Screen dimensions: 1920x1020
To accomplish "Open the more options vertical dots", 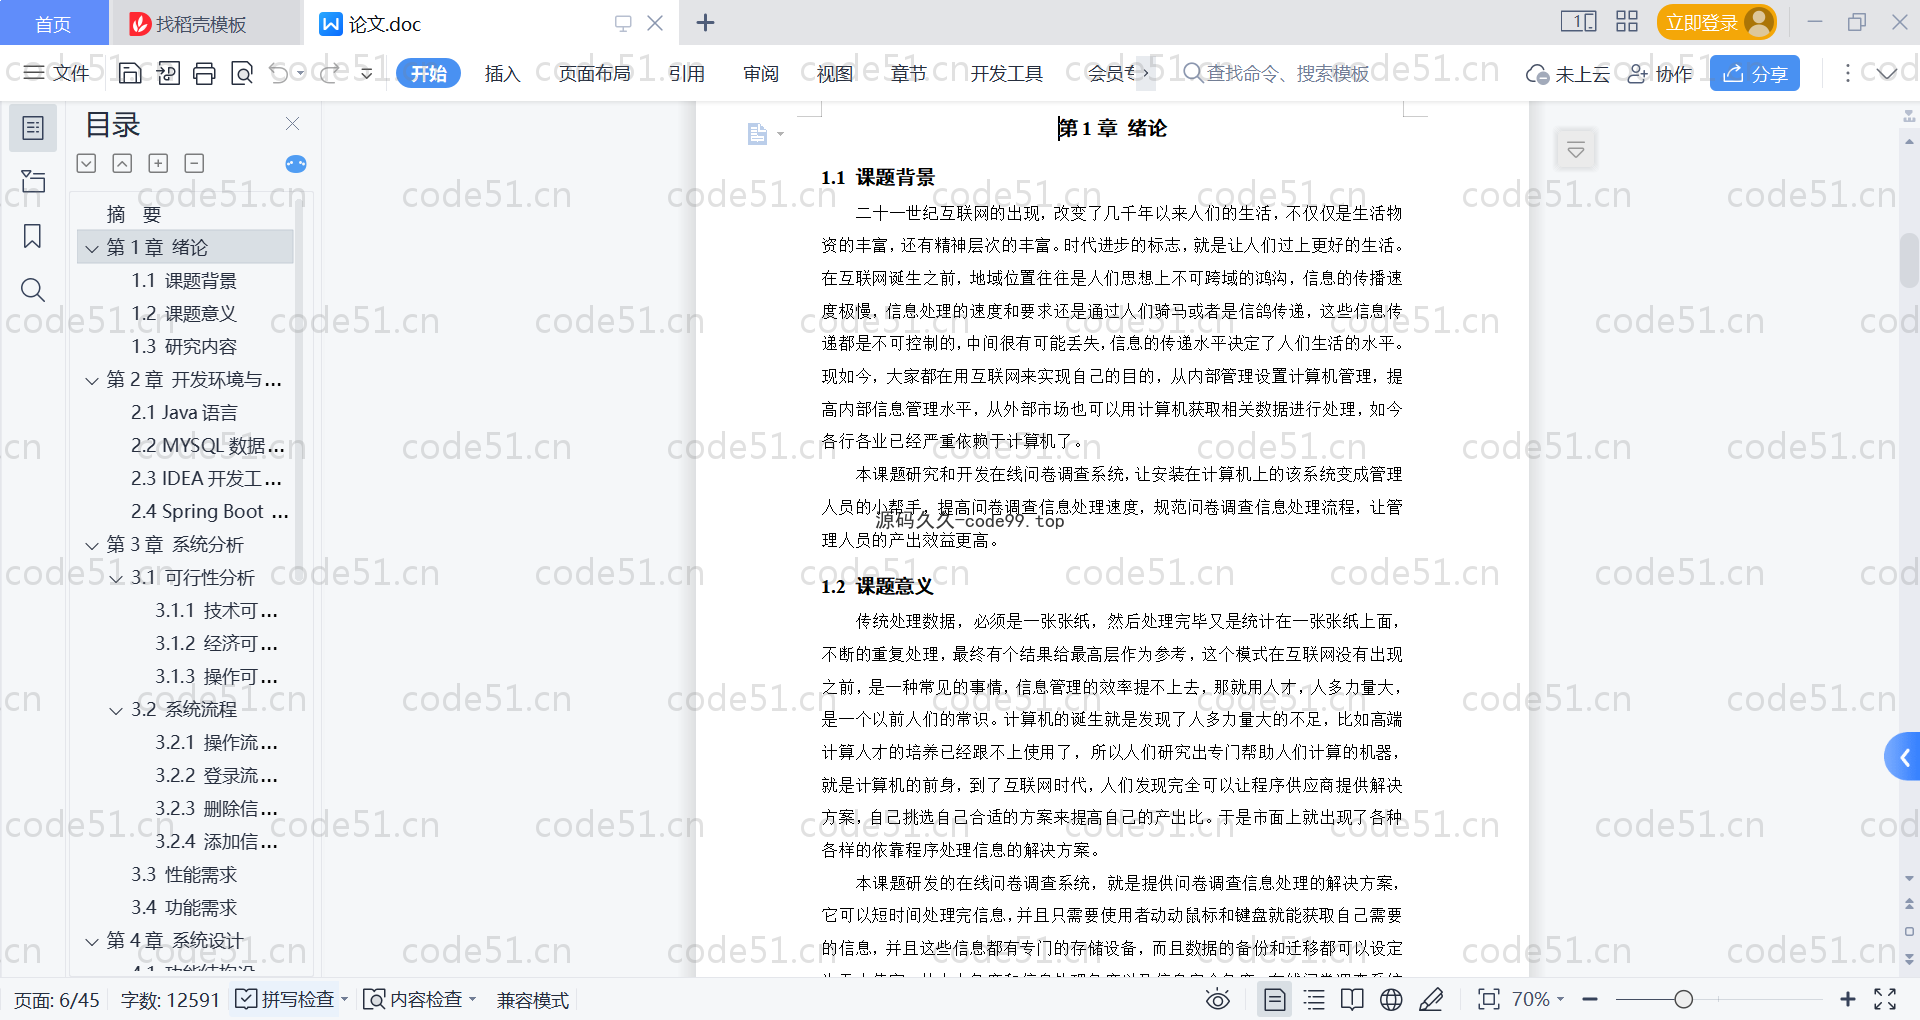I will (1847, 73).
